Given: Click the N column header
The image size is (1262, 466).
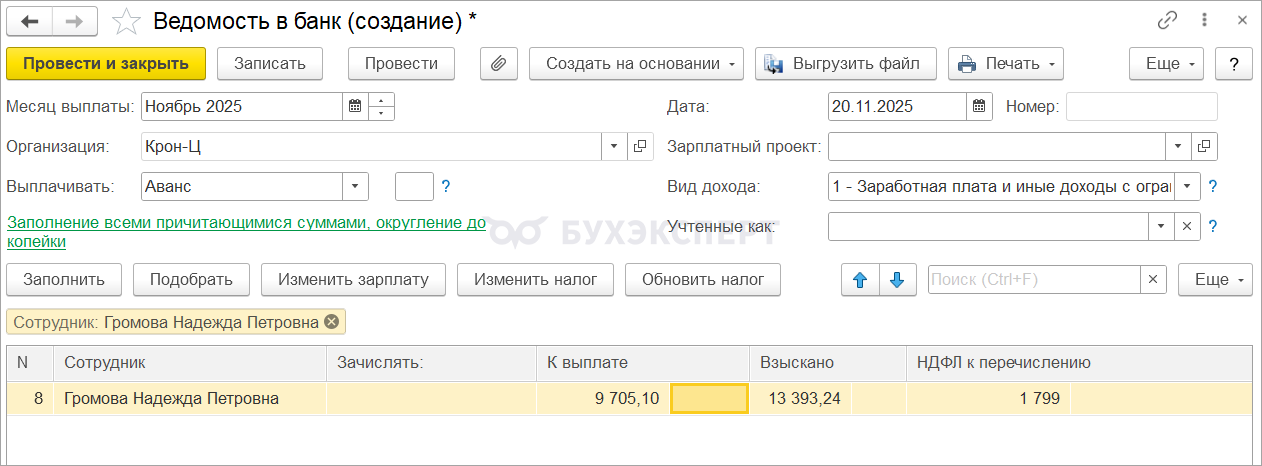Looking at the screenshot, I should [x=31, y=363].
